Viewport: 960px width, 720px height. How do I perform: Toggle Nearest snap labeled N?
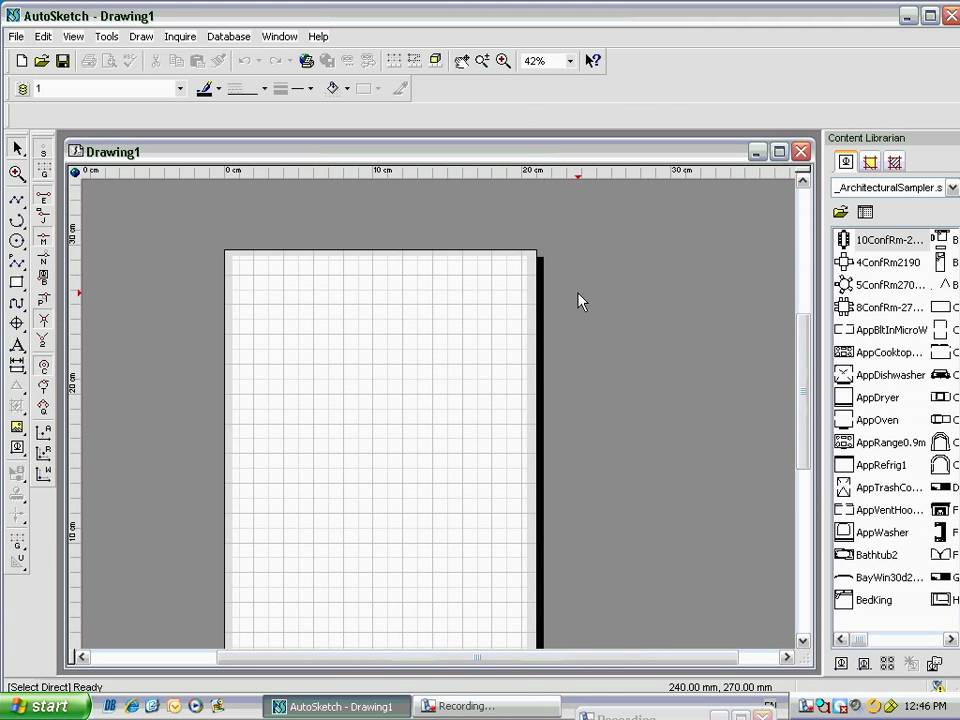coord(43,258)
